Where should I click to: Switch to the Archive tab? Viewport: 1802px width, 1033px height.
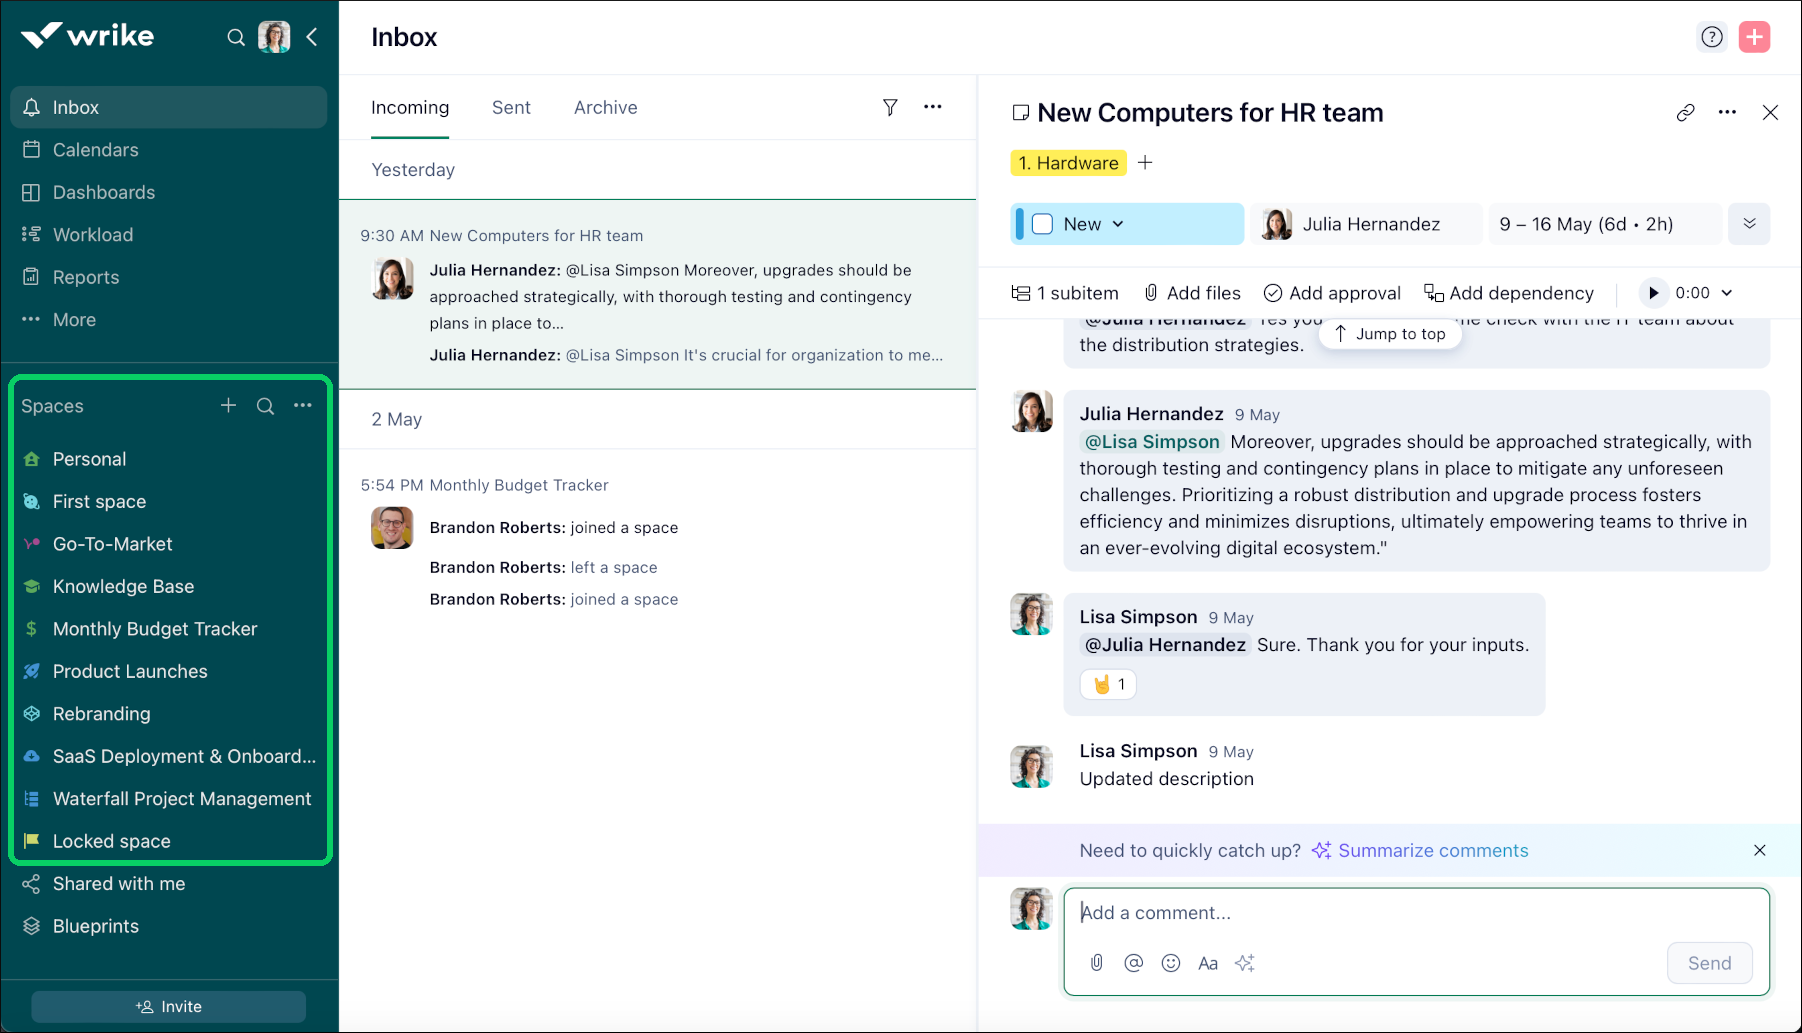(x=605, y=107)
